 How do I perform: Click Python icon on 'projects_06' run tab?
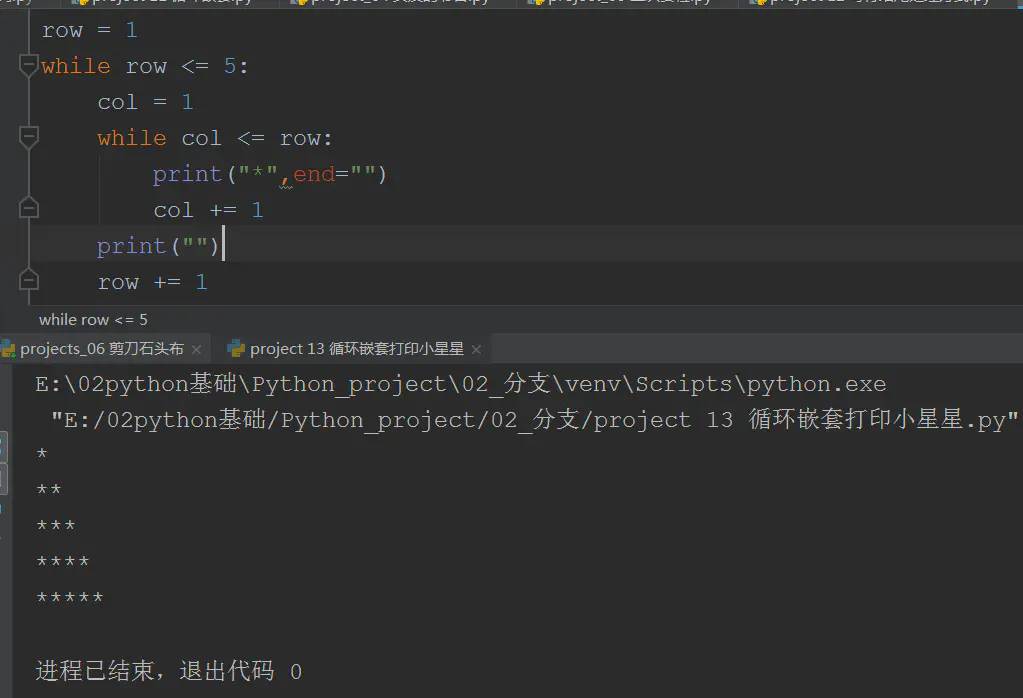(8, 349)
